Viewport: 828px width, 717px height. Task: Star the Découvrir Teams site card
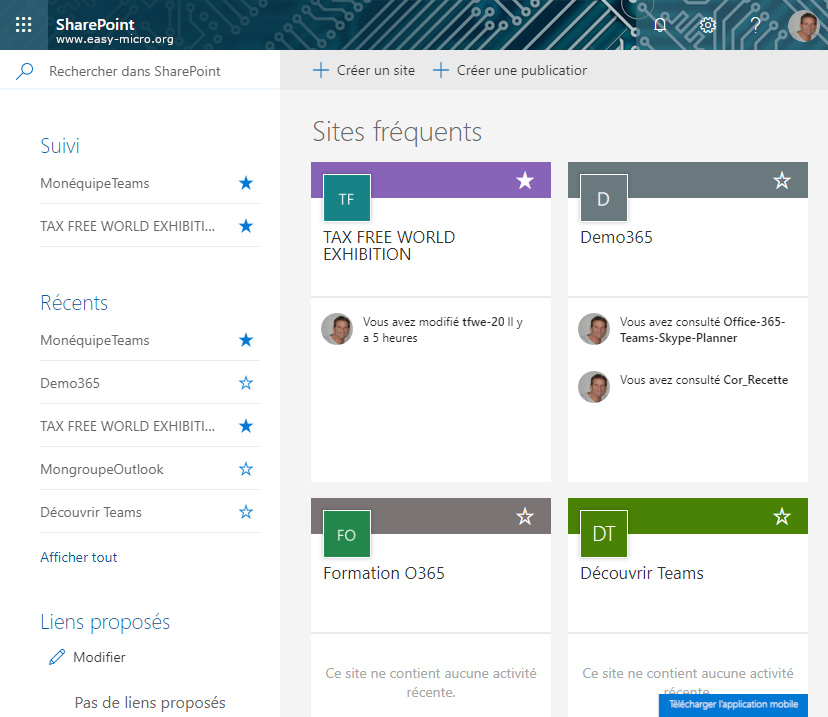coord(782,516)
